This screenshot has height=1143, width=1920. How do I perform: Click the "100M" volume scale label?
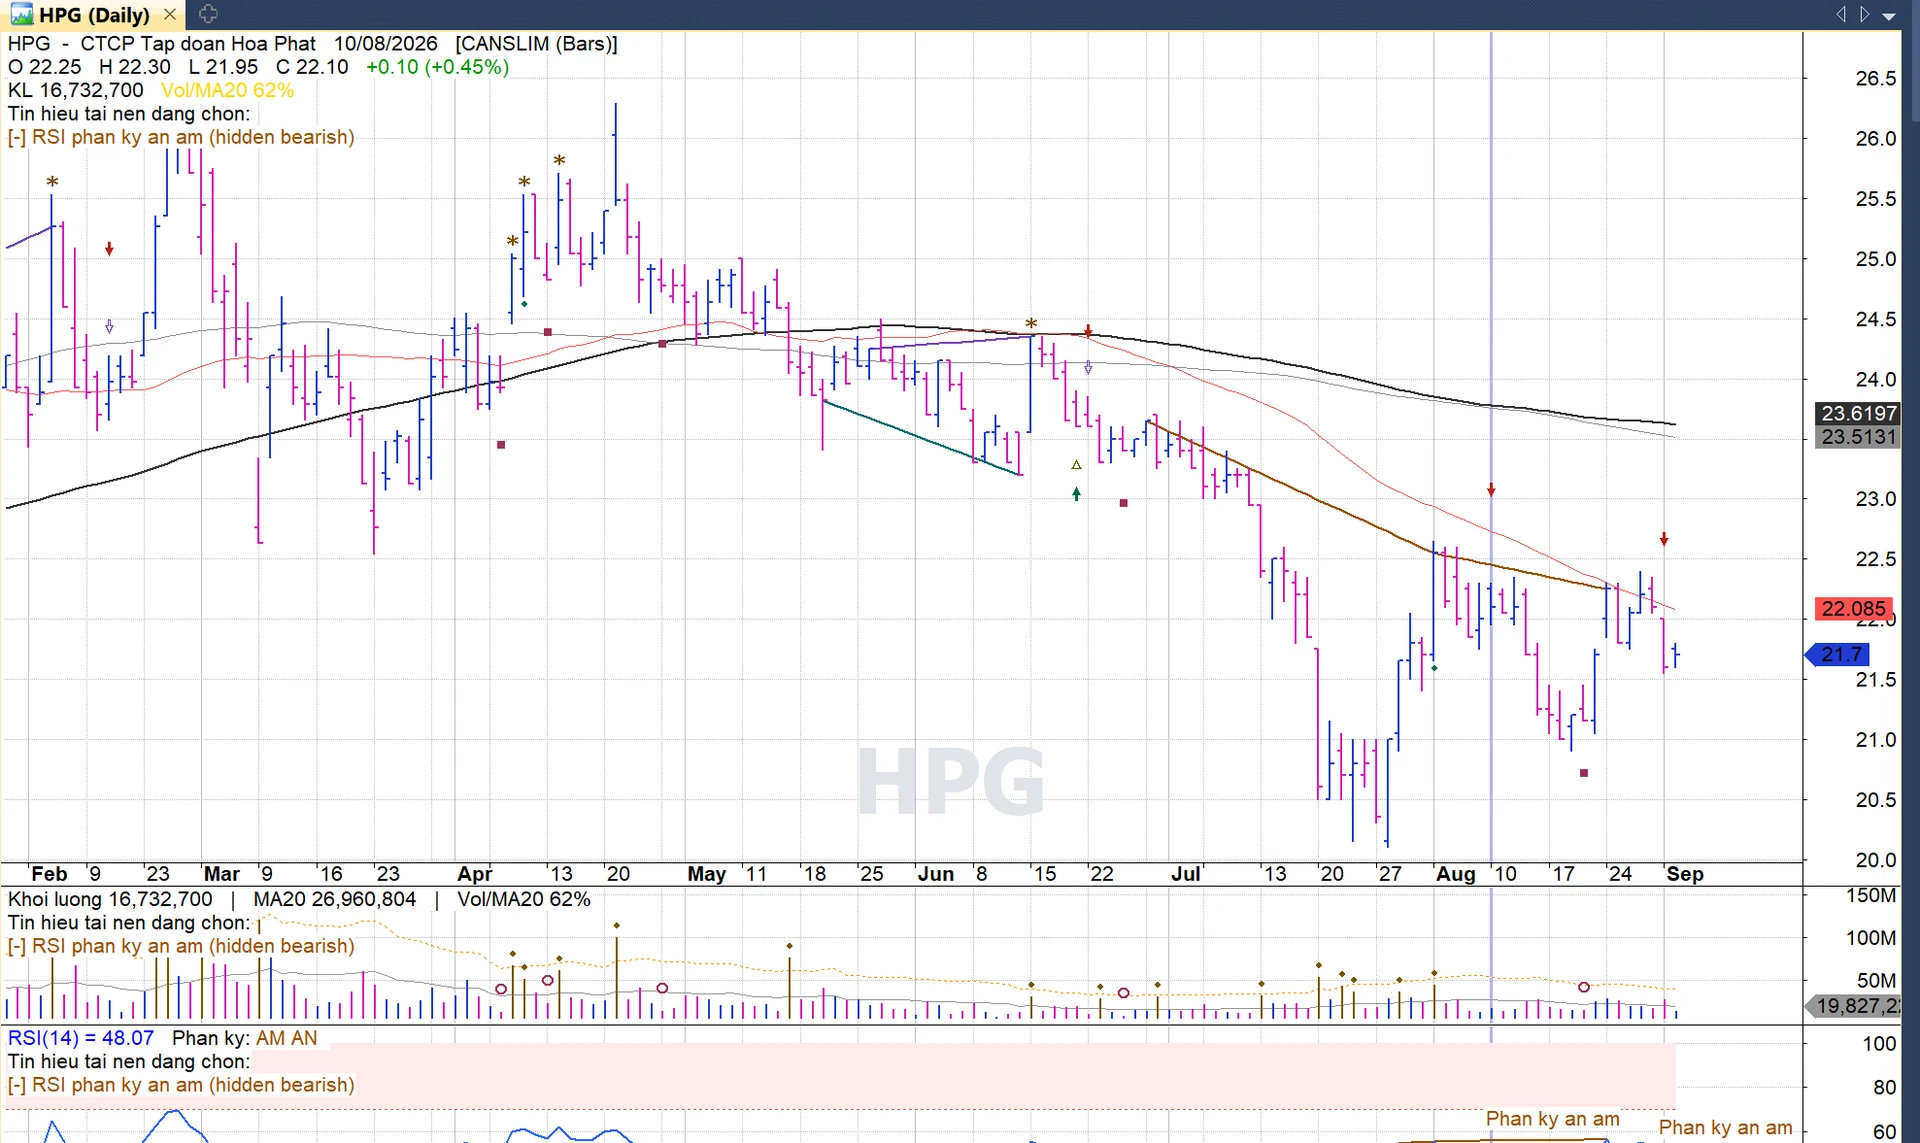tap(1871, 938)
